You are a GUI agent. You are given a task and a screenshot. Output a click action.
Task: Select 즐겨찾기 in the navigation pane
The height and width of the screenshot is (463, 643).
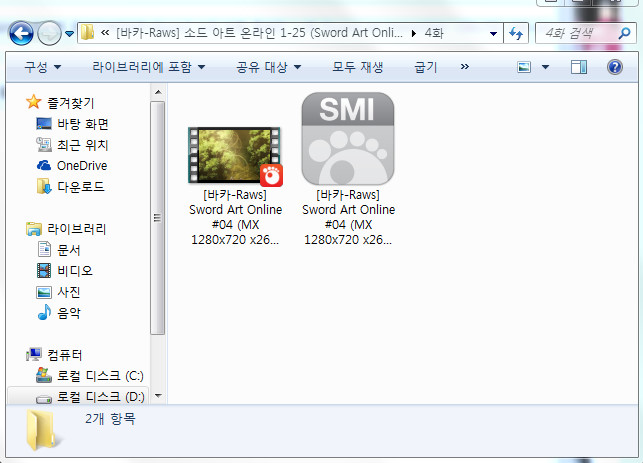(71, 103)
